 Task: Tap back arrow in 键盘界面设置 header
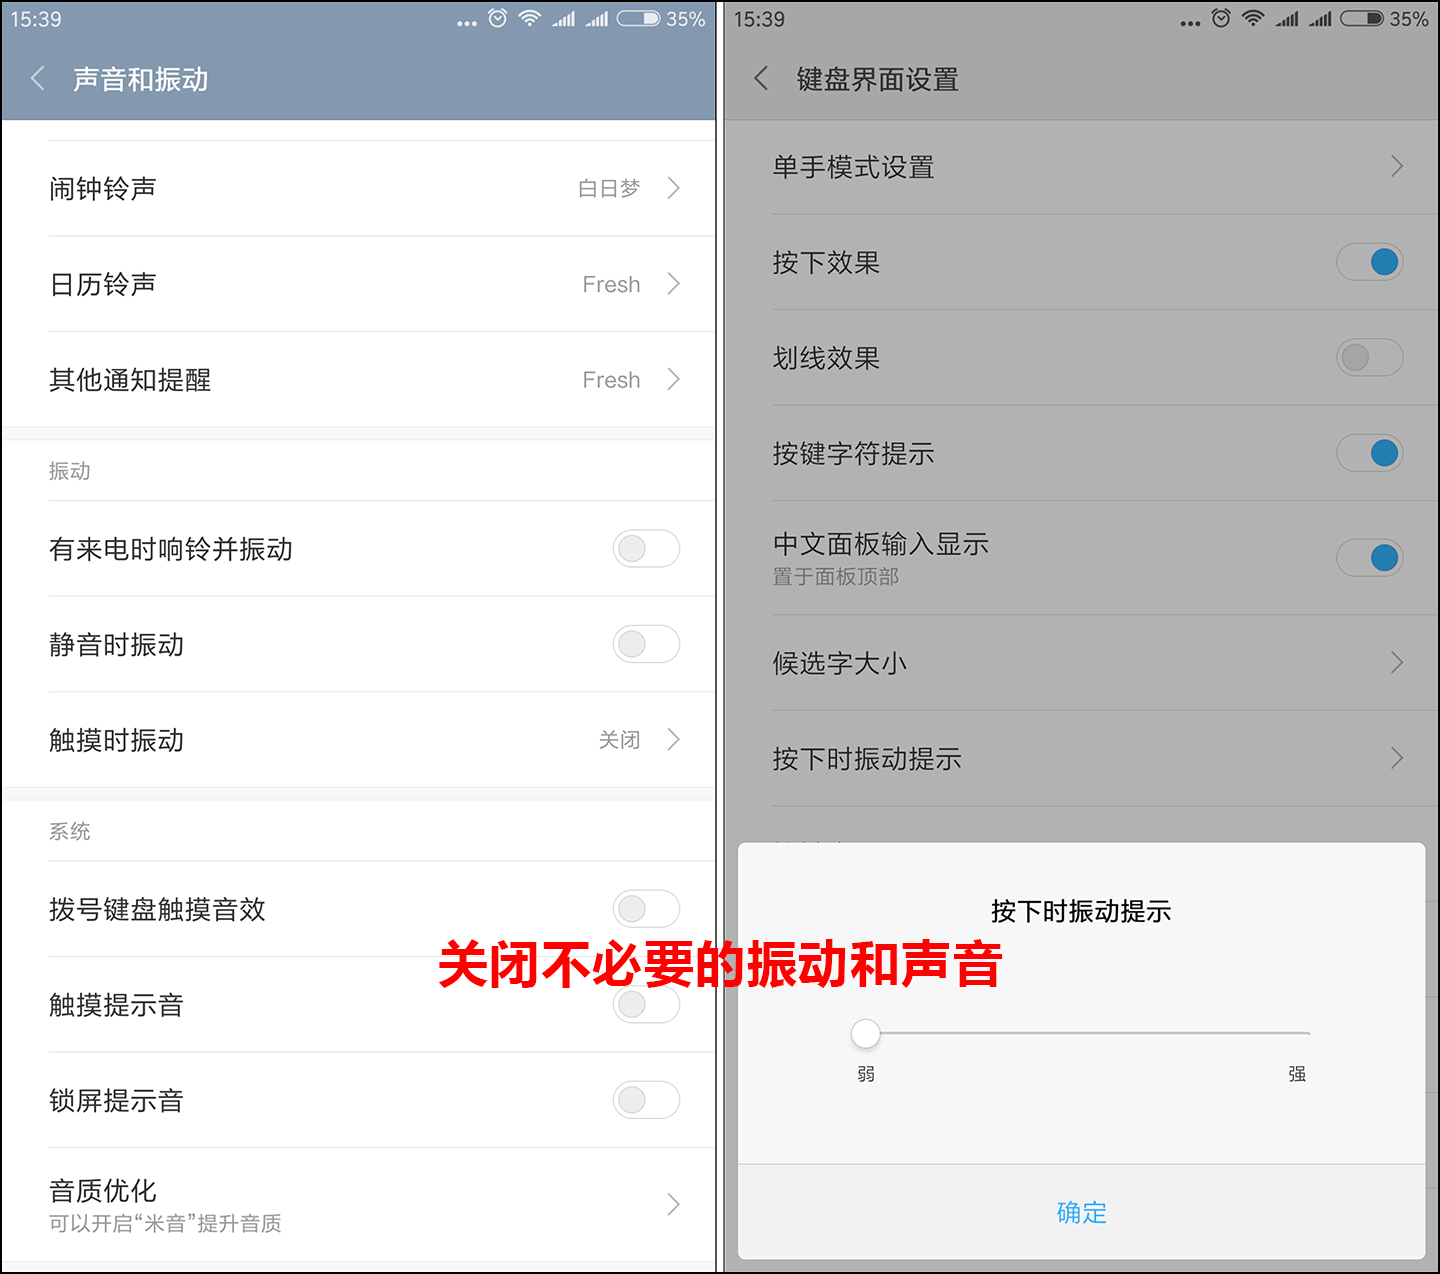[x=761, y=79]
